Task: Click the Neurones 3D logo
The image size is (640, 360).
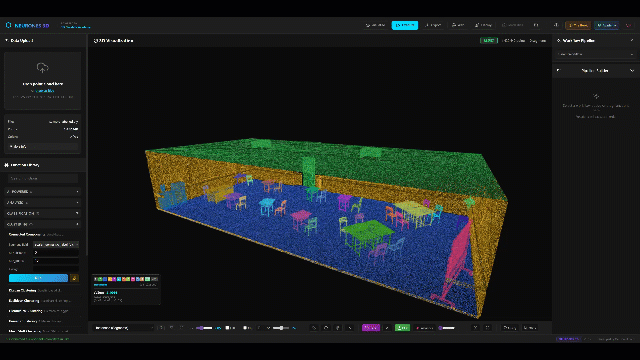Action: [x=28, y=25]
